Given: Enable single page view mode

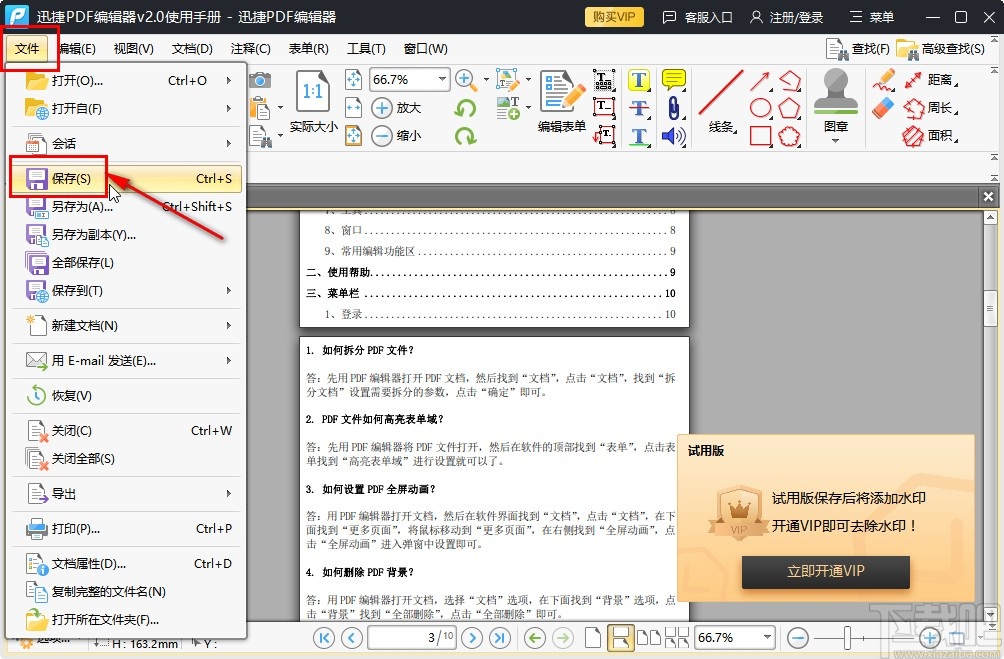Looking at the screenshot, I should tap(595, 636).
